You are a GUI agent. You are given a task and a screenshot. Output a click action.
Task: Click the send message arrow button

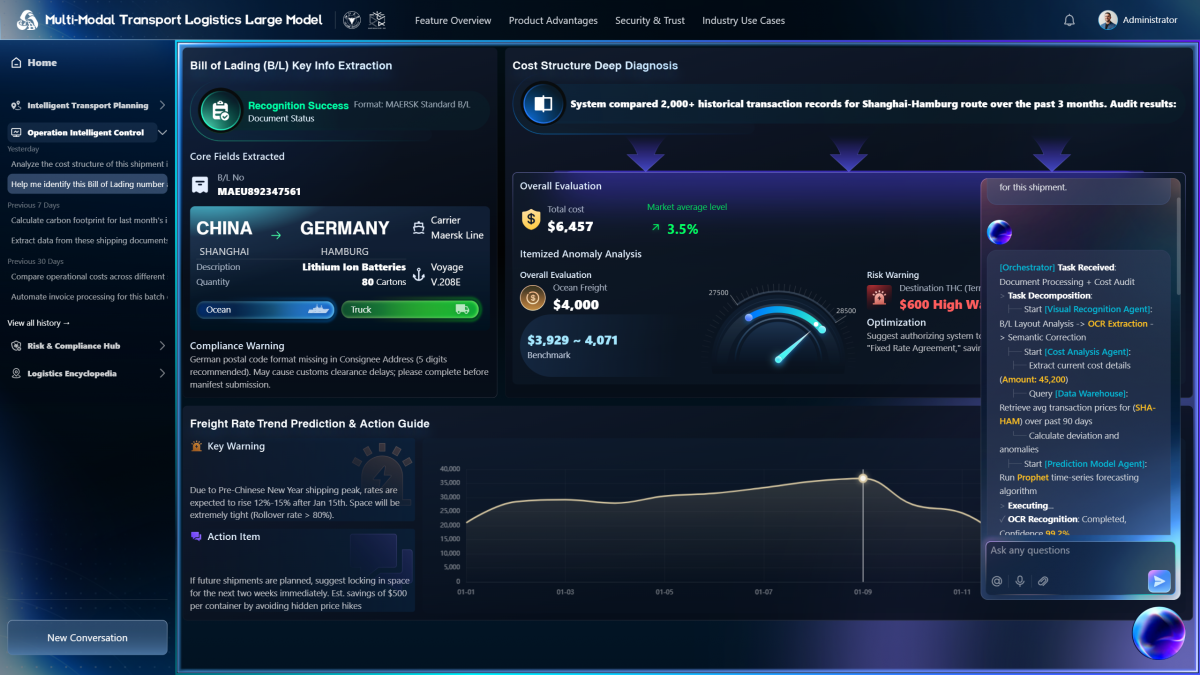point(1158,581)
